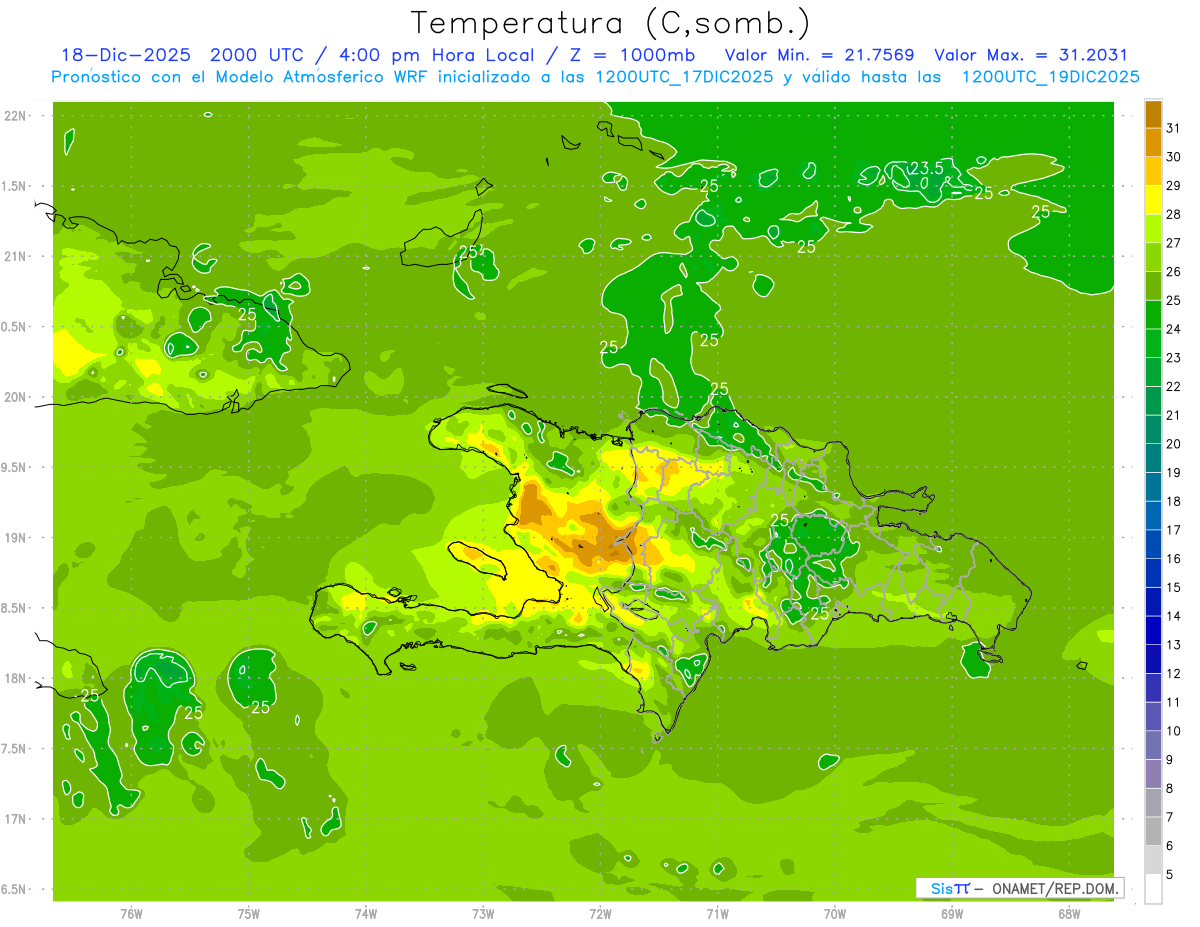Click the "17N" latitude axis label
This screenshot has height=927, width=1200.
click(x=16, y=819)
